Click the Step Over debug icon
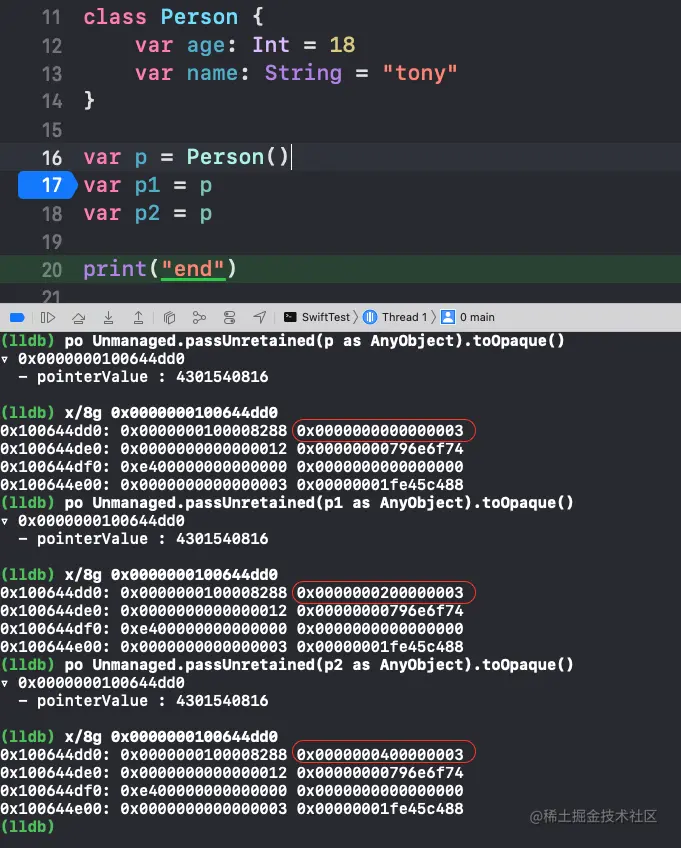This screenshot has height=848, width=681. pyautogui.click(x=78, y=317)
